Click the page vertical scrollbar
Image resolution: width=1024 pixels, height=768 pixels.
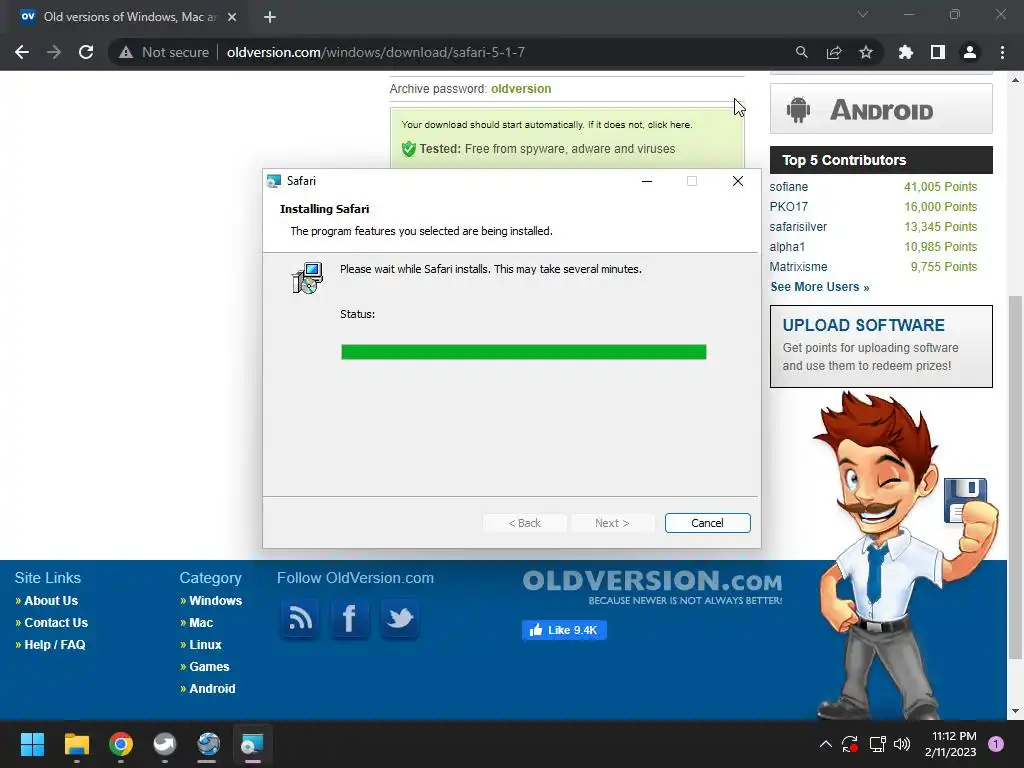tap(1014, 477)
